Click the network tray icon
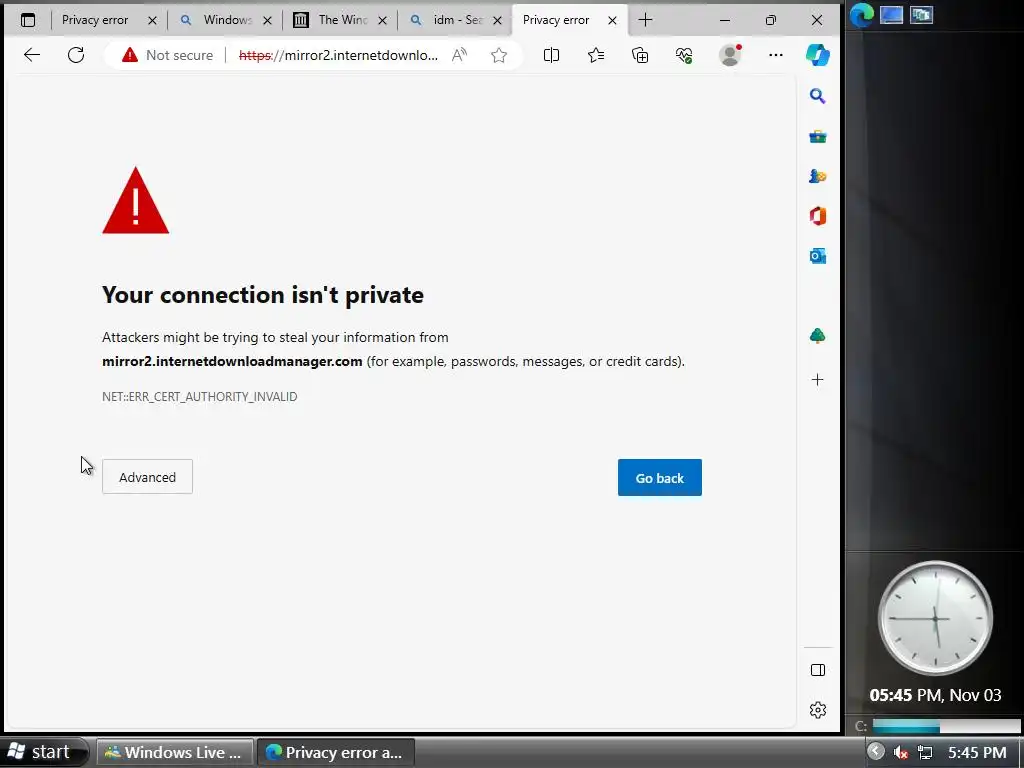This screenshot has height=768, width=1024. (x=925, y=752)
